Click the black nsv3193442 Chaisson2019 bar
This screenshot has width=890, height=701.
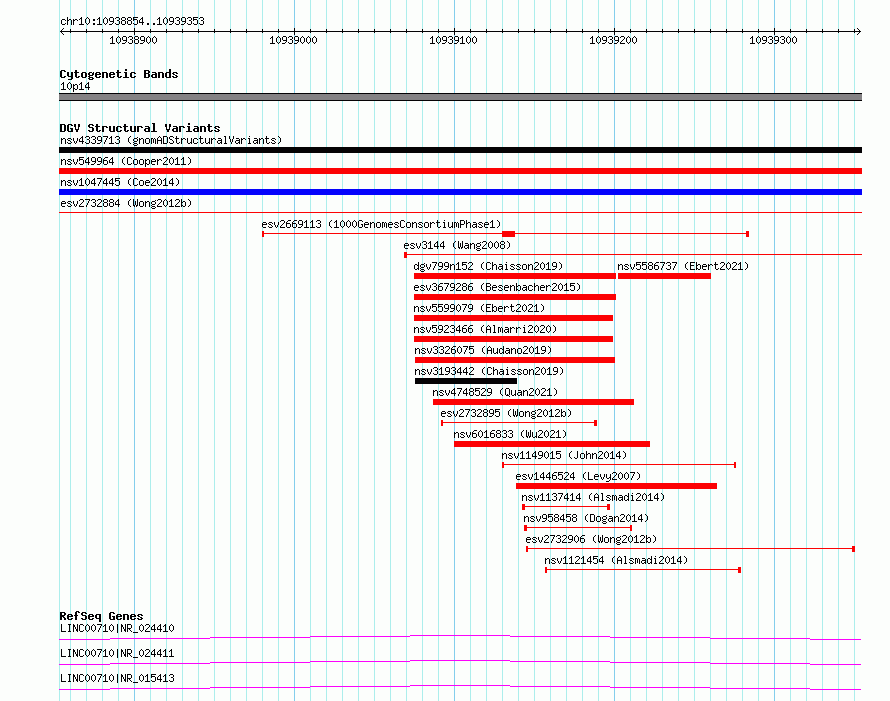click(x=466, y=381)
